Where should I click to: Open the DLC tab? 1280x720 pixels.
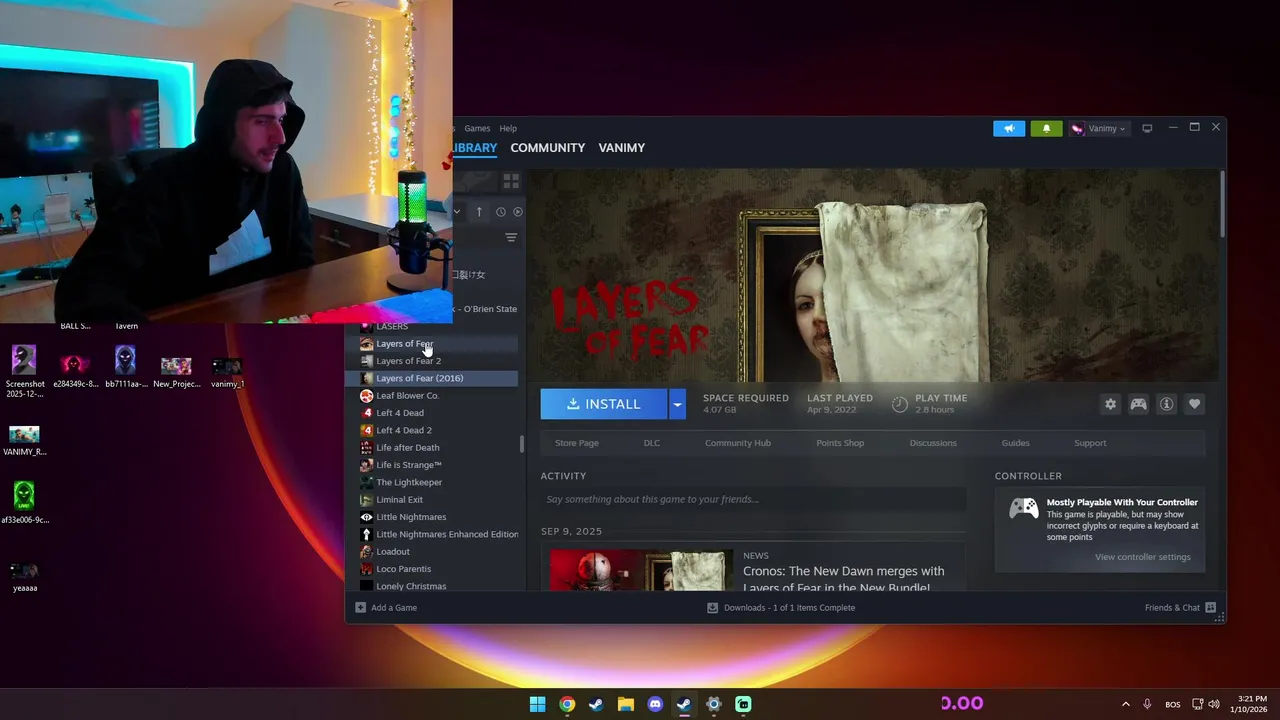pyautogui.click(x=652, y=443)
